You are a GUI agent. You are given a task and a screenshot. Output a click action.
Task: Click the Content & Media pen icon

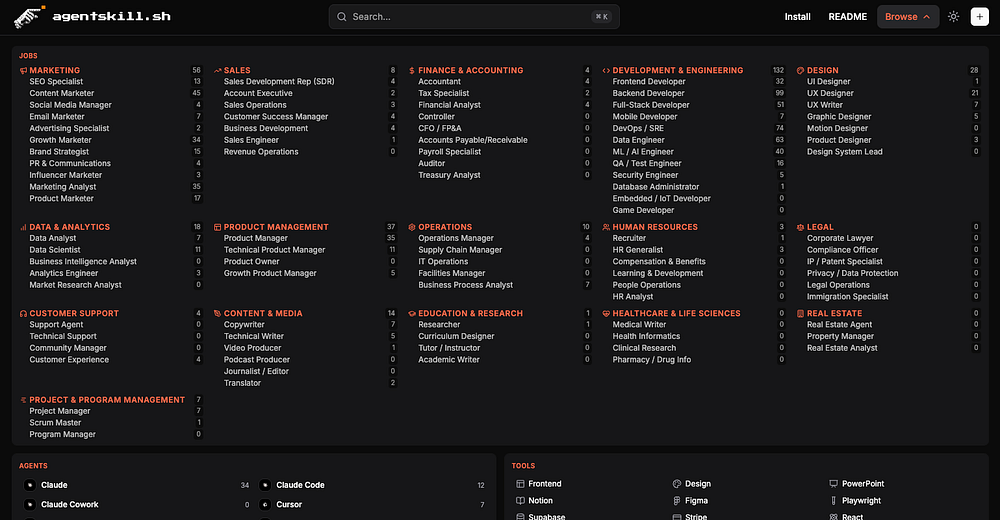point(217,314)
